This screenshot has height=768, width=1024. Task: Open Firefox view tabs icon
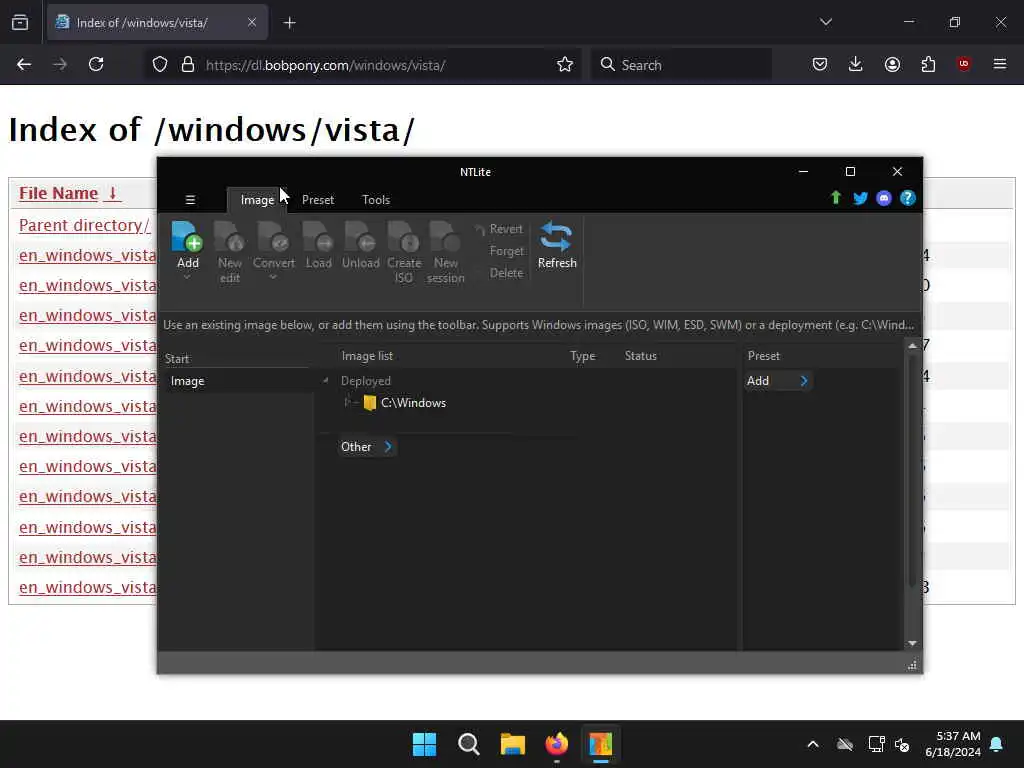[20, 23]
